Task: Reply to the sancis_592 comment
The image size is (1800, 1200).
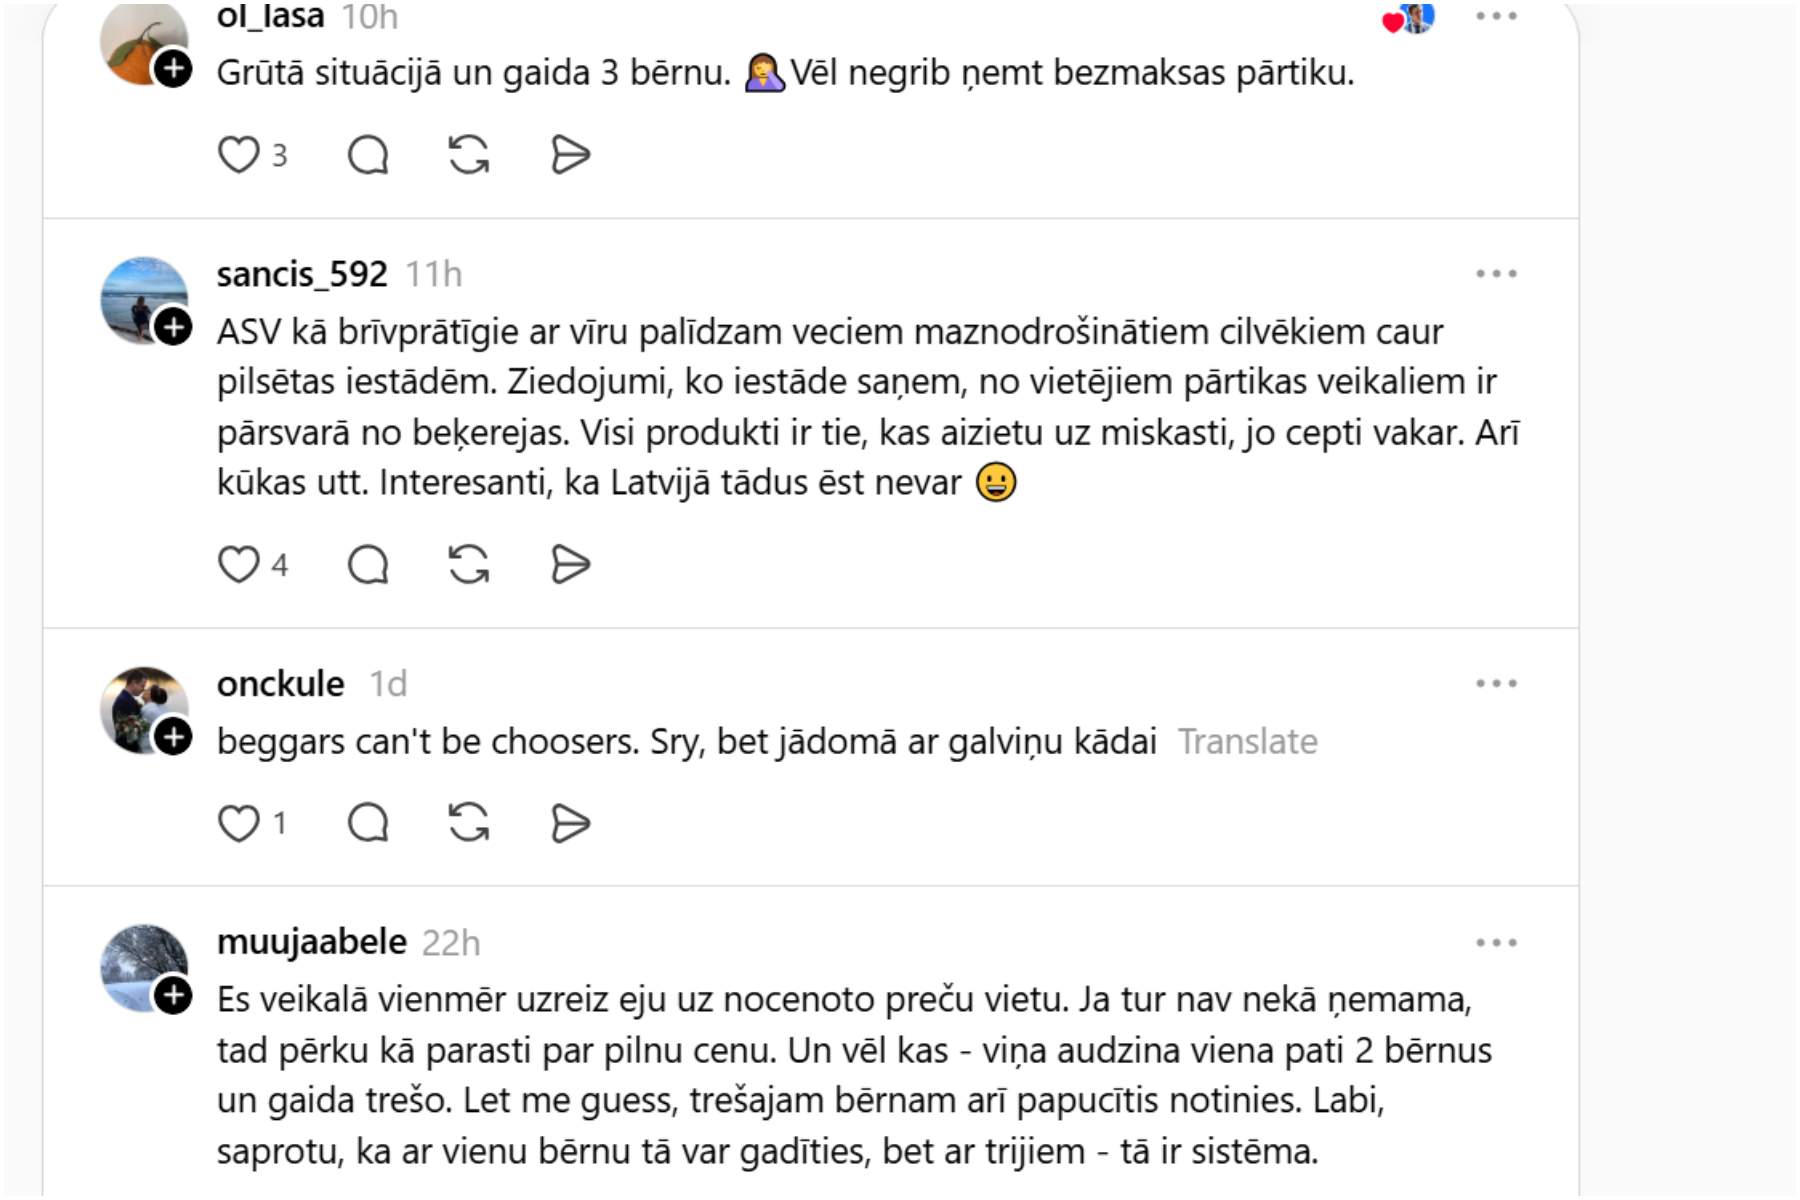Action: coord(368,565)
